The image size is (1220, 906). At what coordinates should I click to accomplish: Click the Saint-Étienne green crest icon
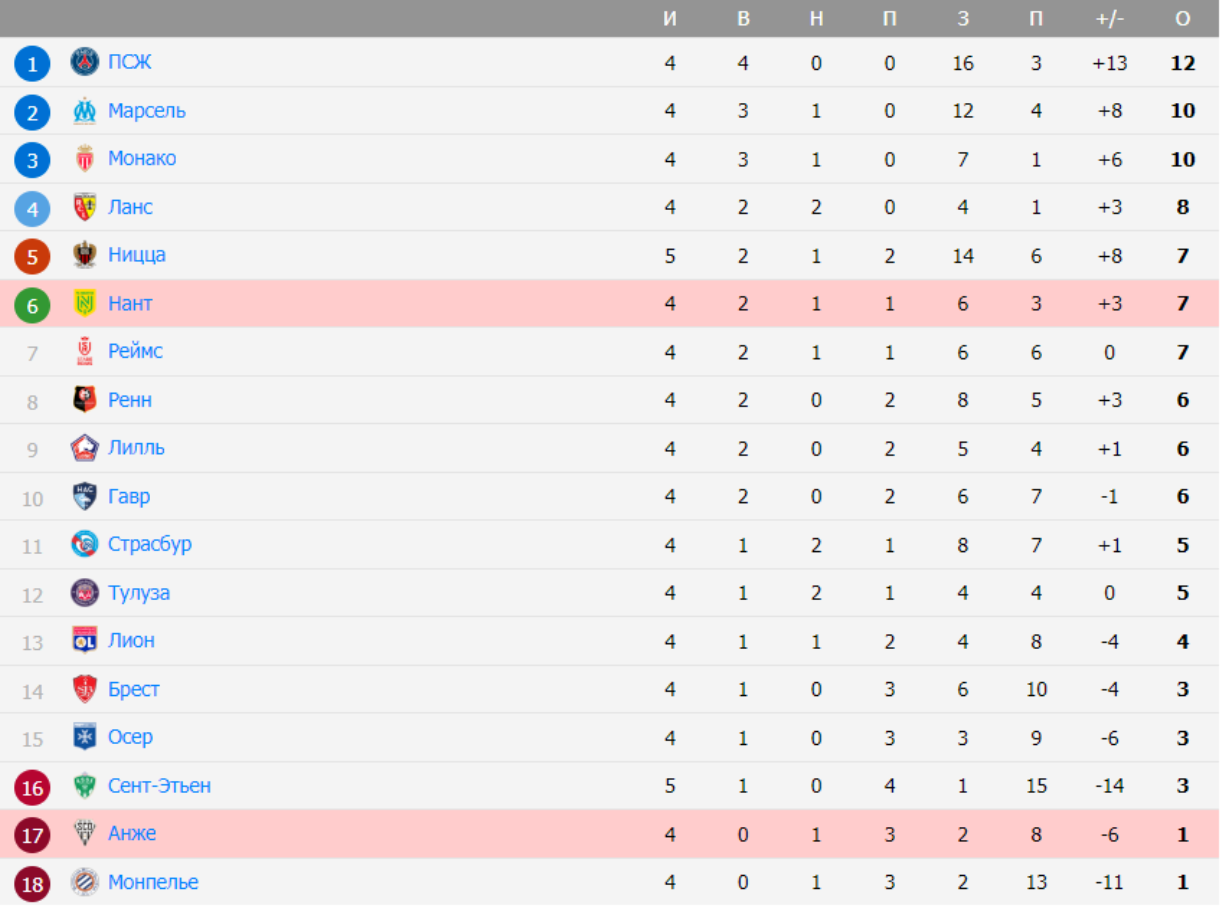(x=85, y=786)
